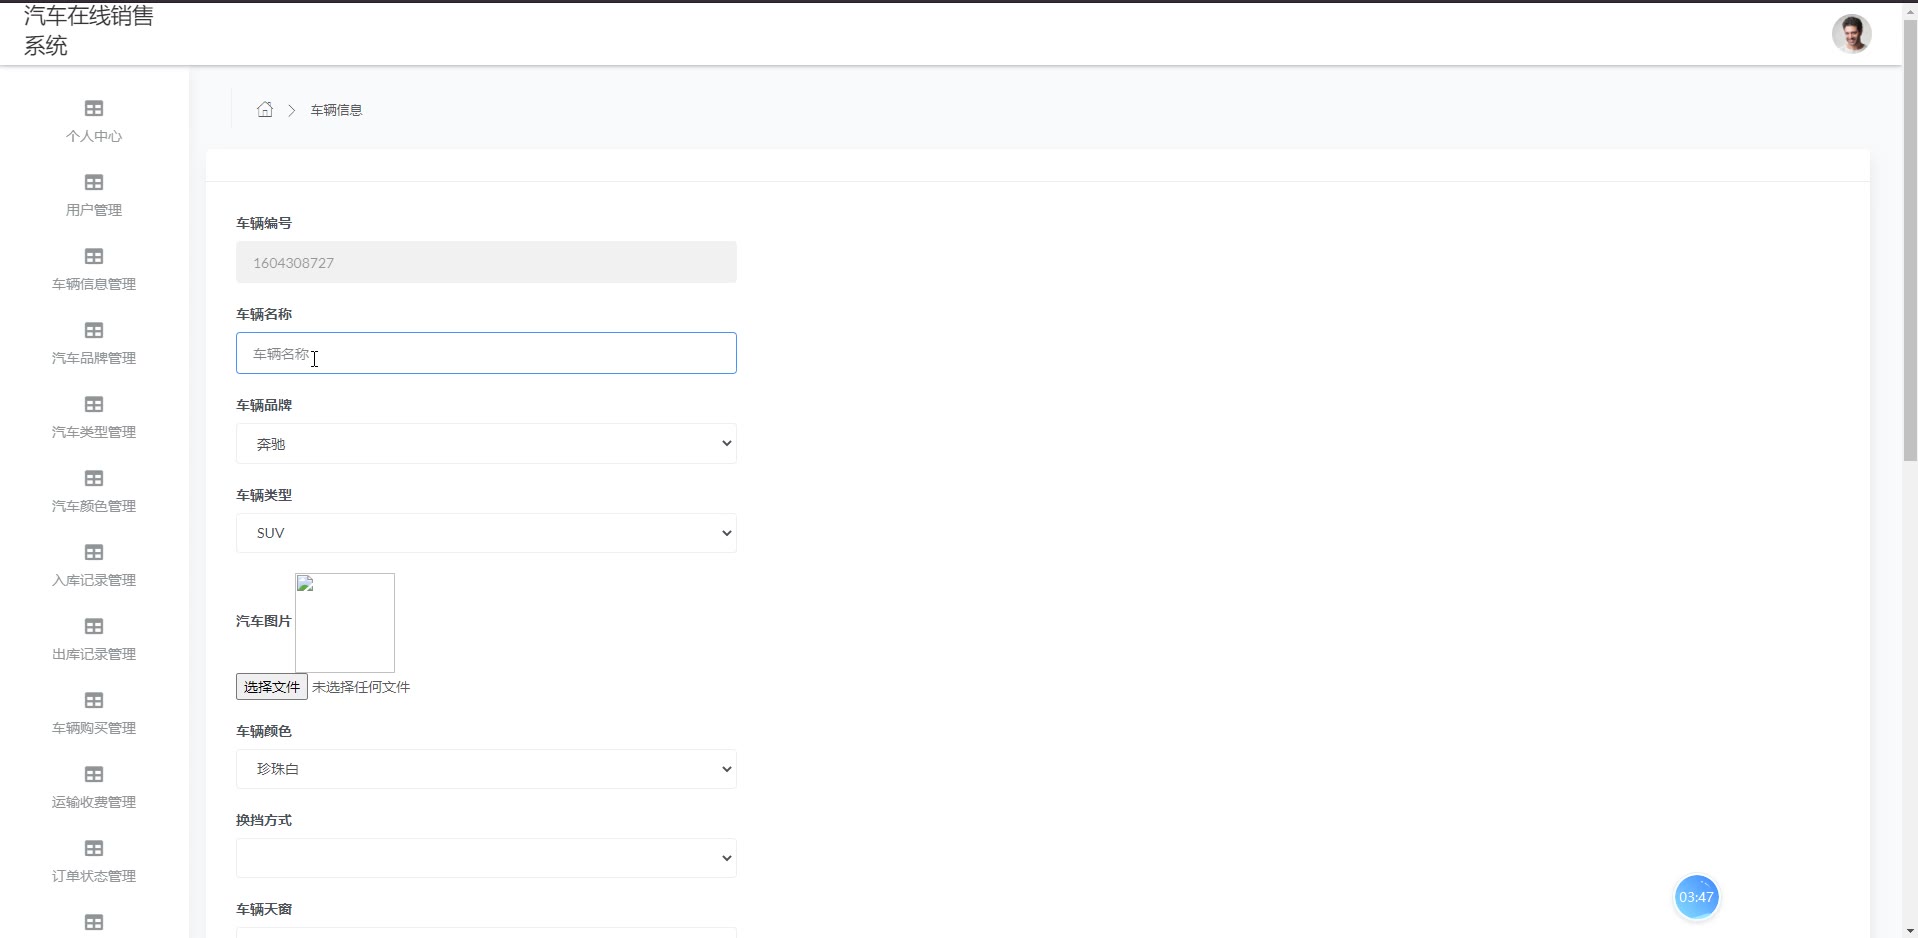Open 出库记录管理 menu item
The width and height of the screenshot is (1918, 938).
94,639
